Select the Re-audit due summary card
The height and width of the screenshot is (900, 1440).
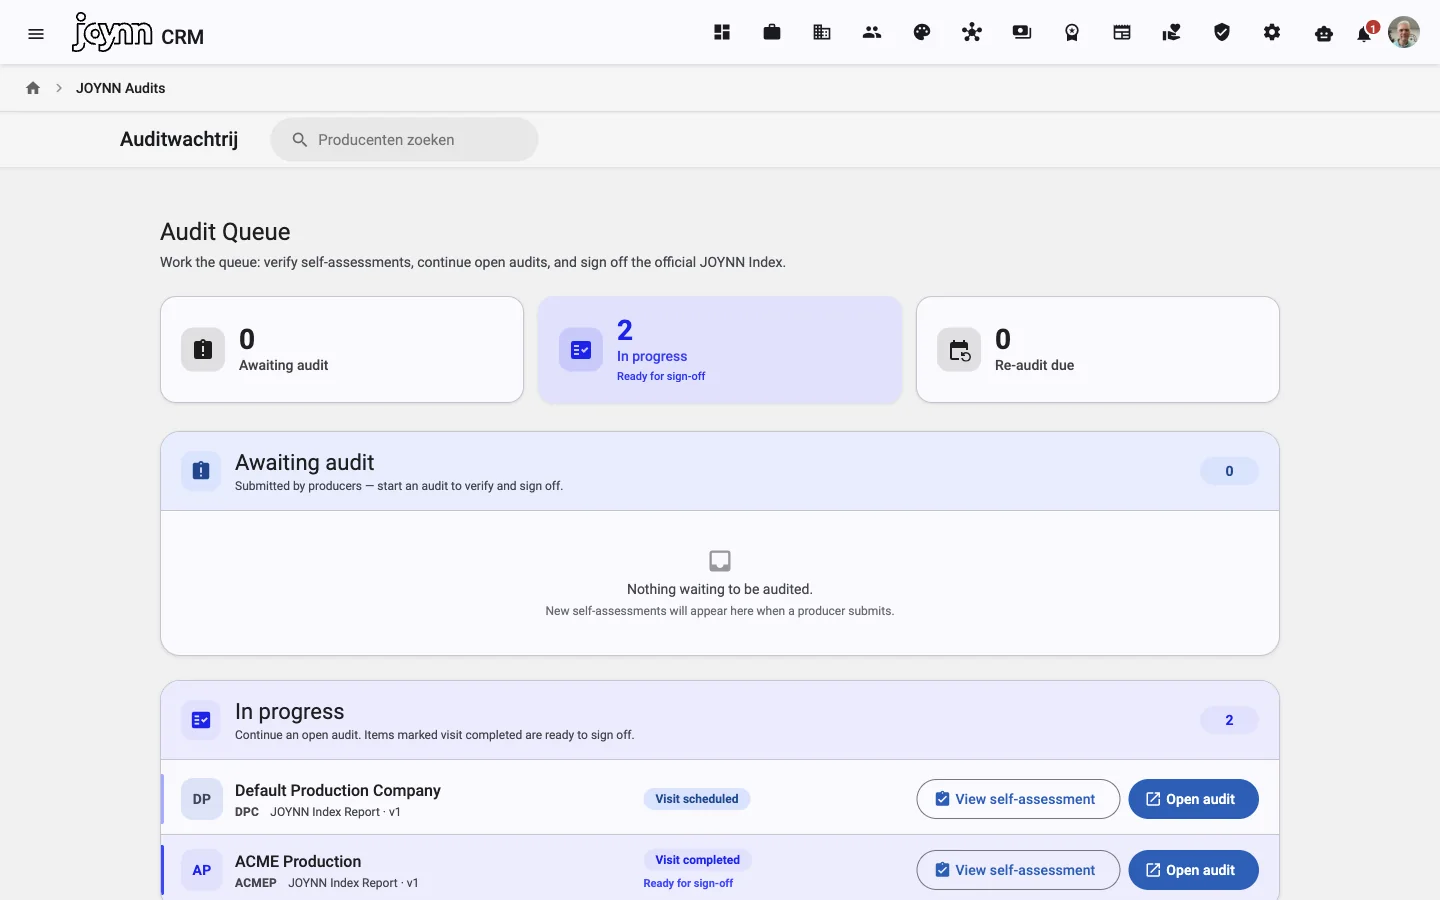(x=1098, y=350)
